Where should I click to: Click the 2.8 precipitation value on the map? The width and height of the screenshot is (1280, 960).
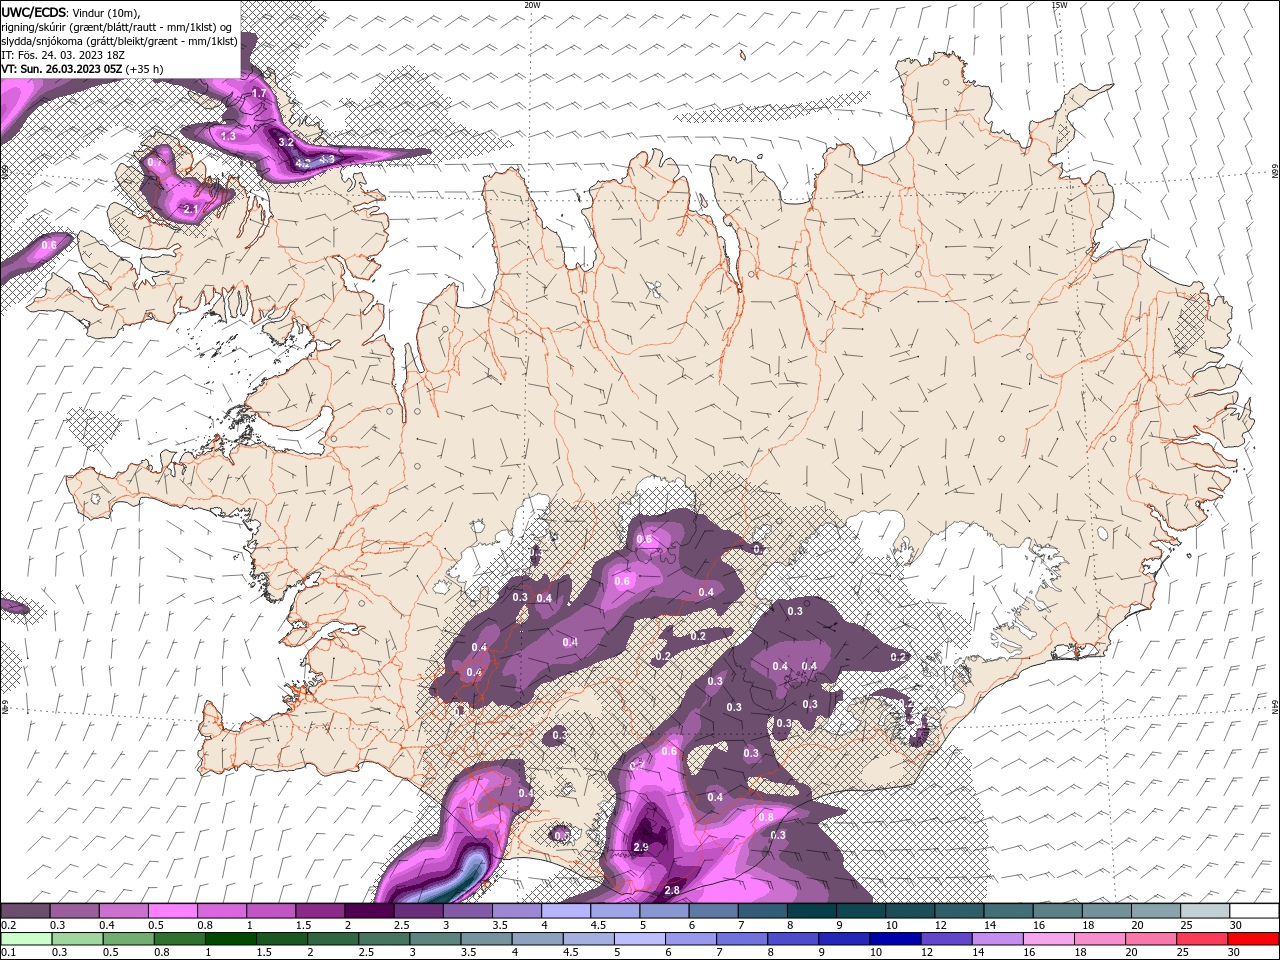(672, 890)
